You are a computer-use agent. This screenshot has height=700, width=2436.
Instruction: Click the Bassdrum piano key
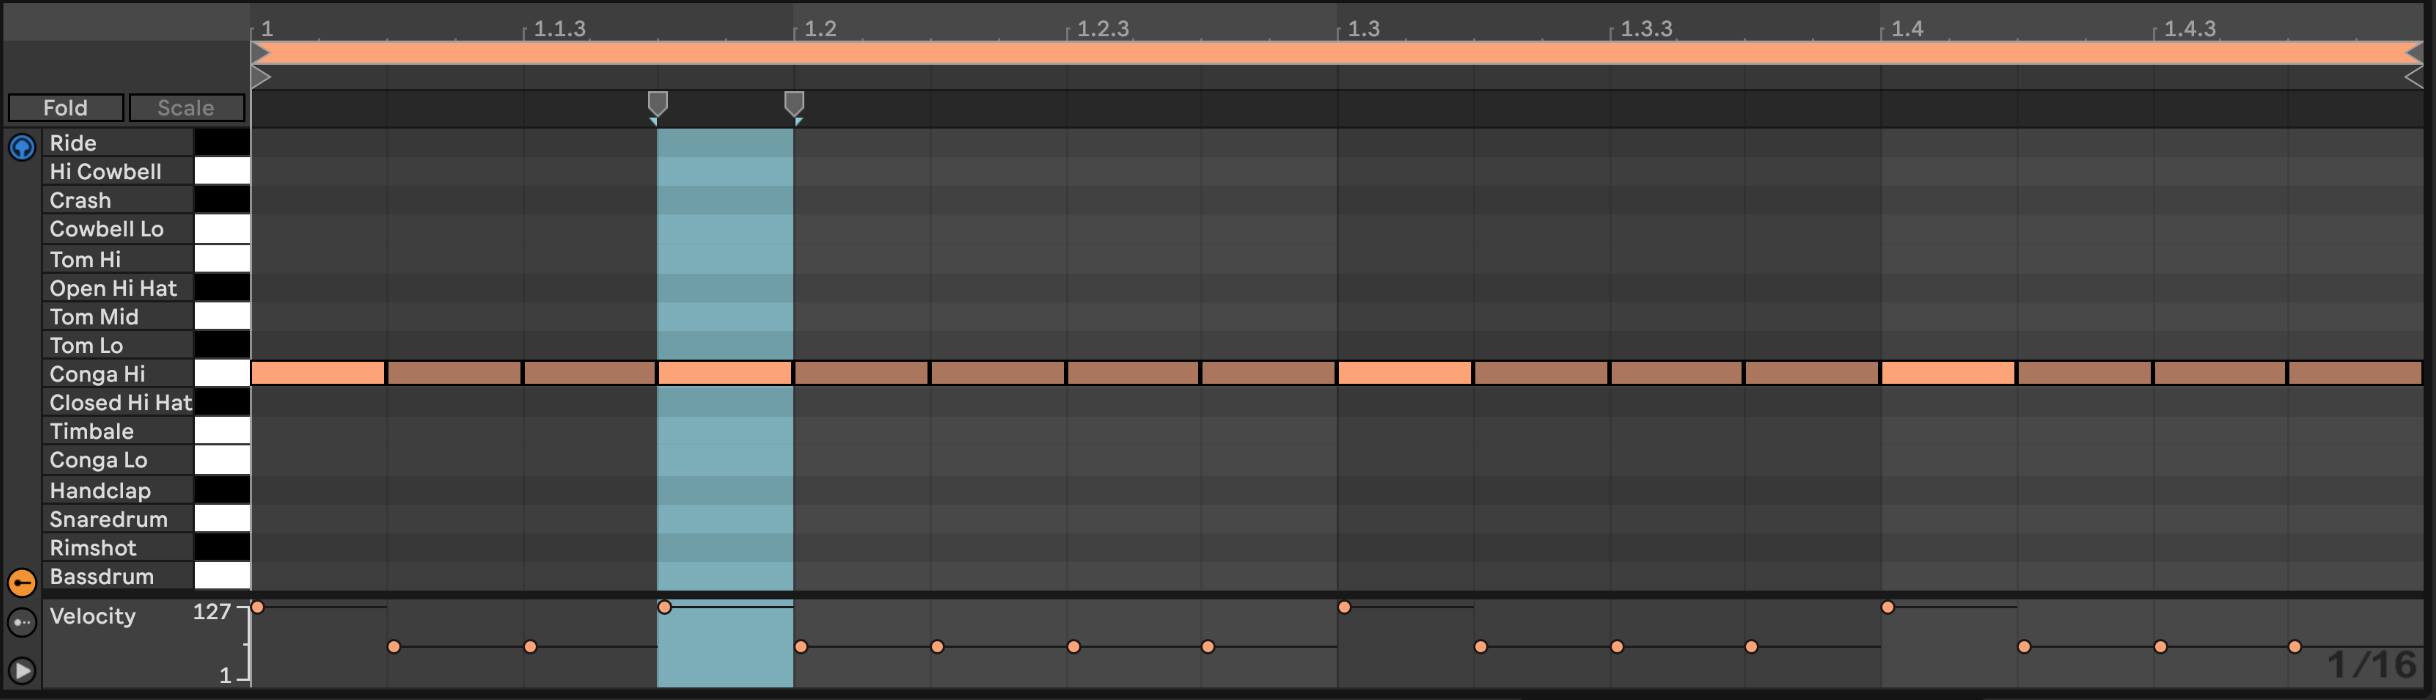(222, 576)
